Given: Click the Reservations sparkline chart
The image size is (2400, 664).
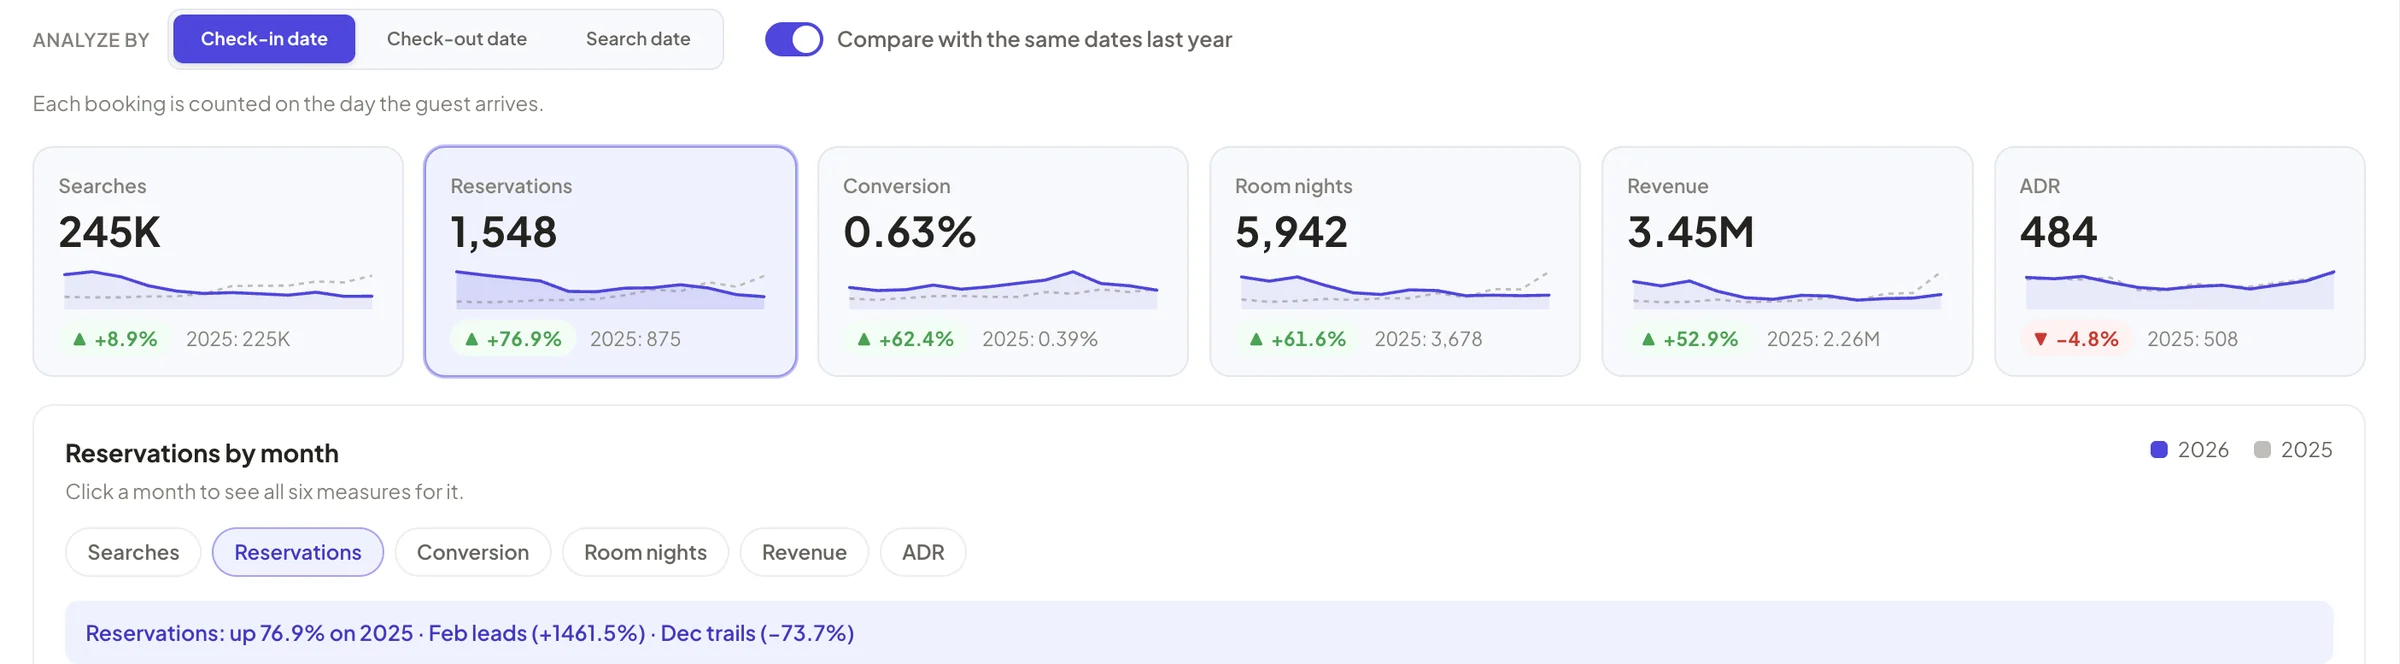Looking at the screenshot, I should (610, 289).
